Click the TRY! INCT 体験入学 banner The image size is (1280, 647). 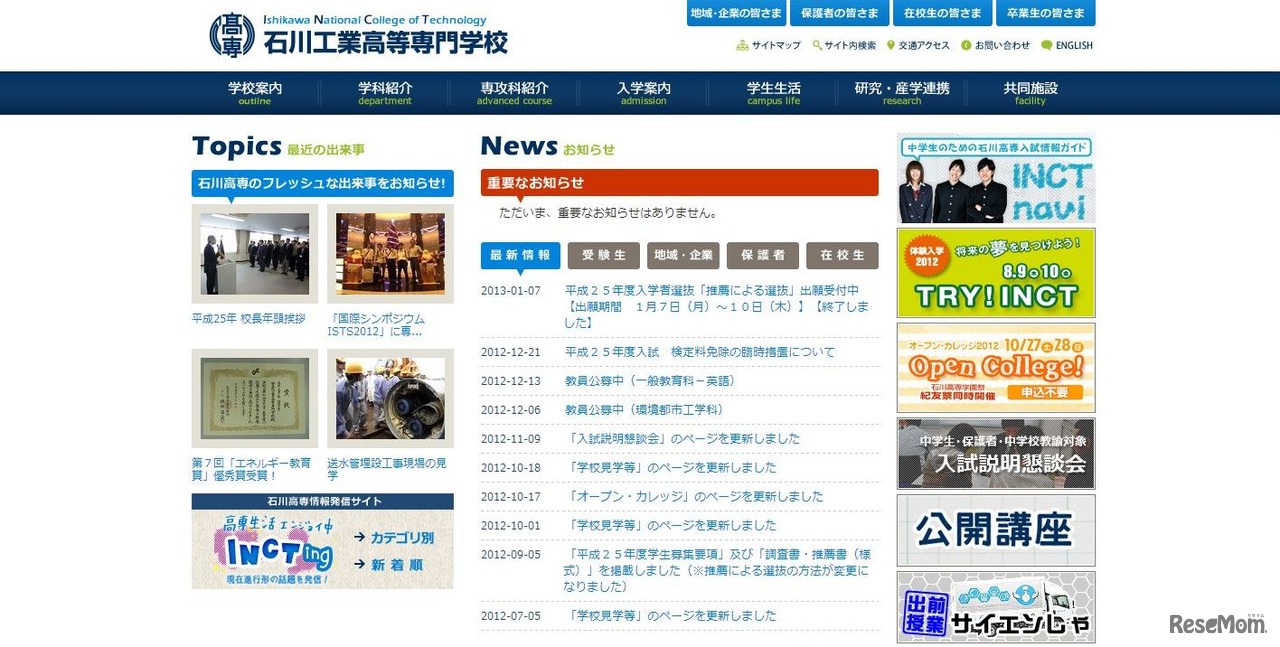click(995, 272)
